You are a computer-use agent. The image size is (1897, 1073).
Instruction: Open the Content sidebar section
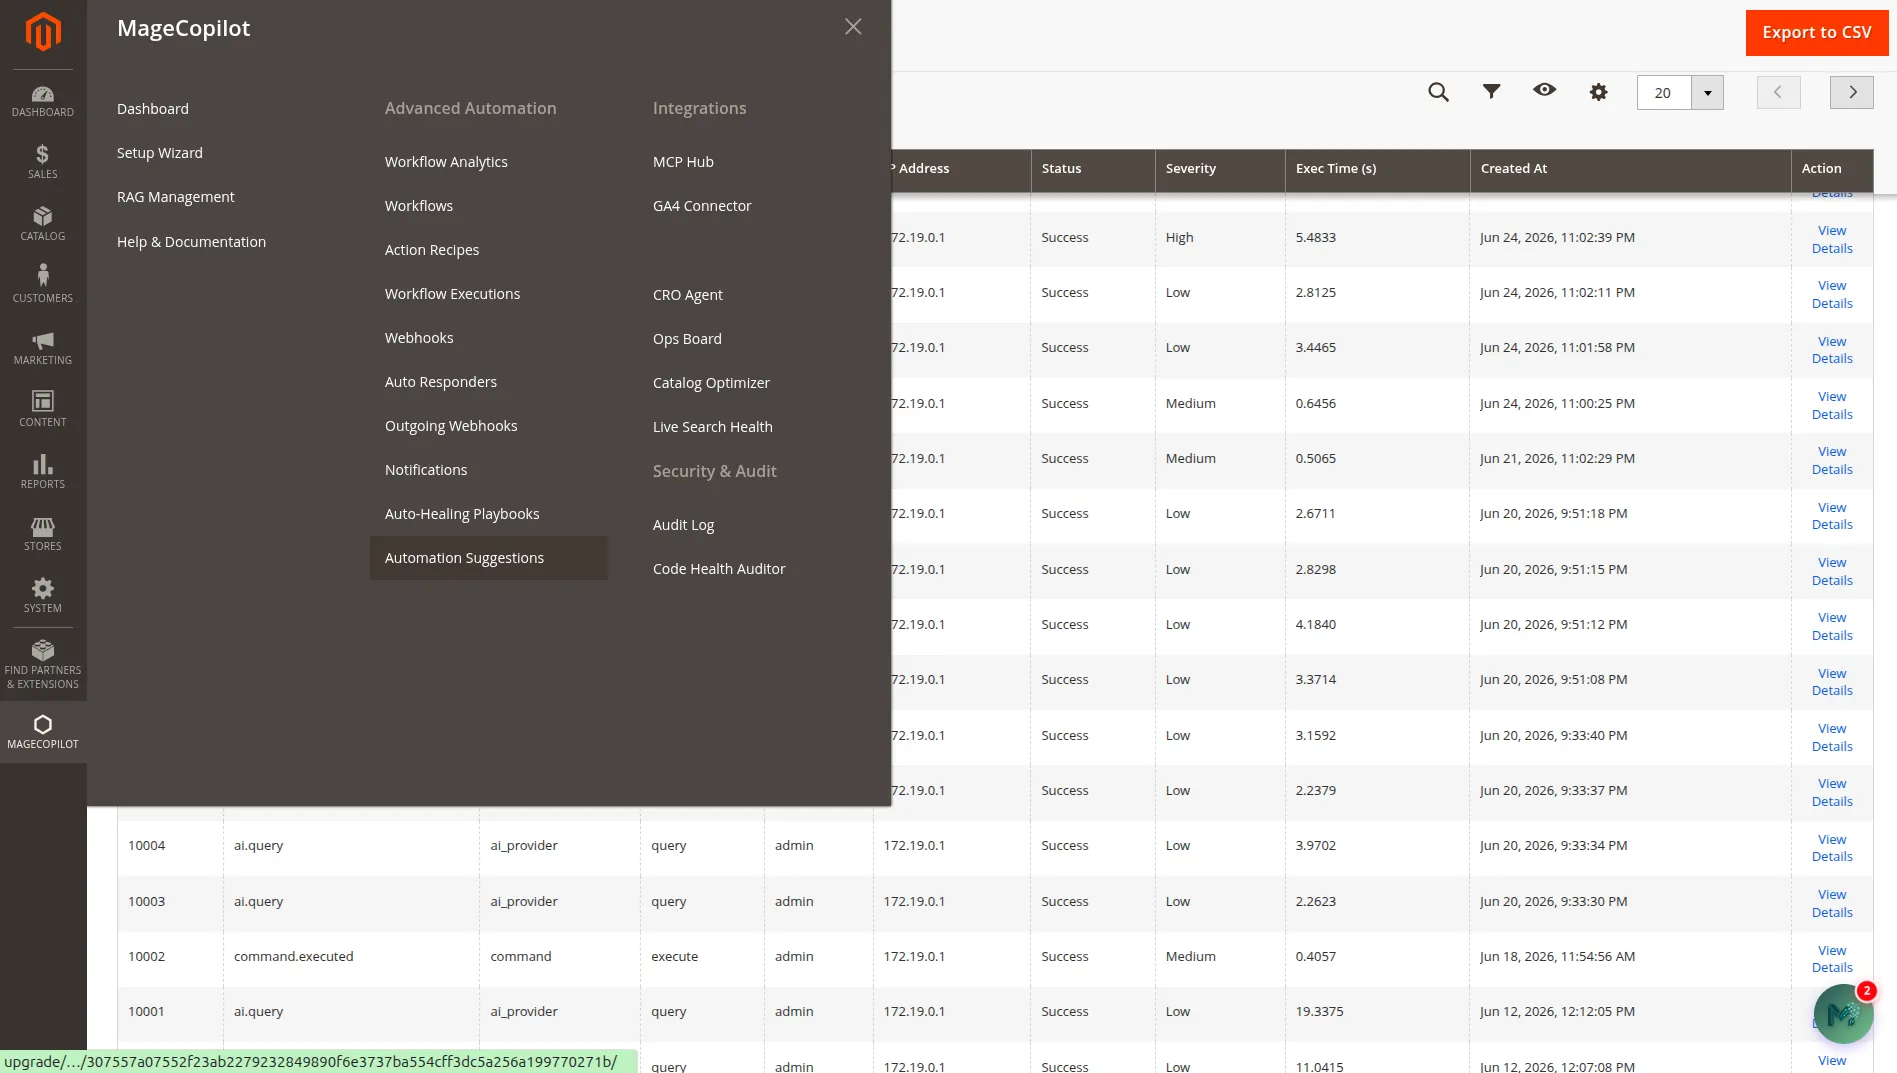[43, 410]
